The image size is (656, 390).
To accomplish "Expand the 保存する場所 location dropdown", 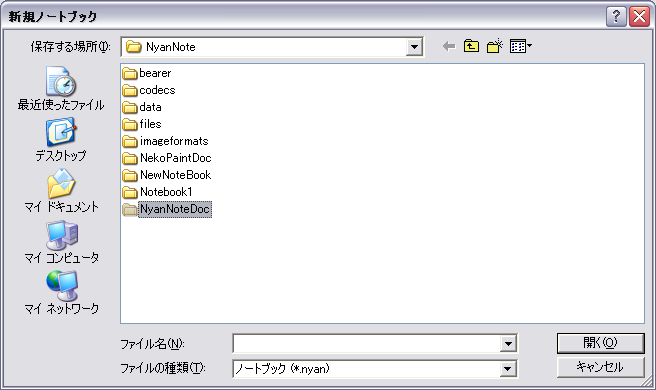I will click(x=414, y=46).
